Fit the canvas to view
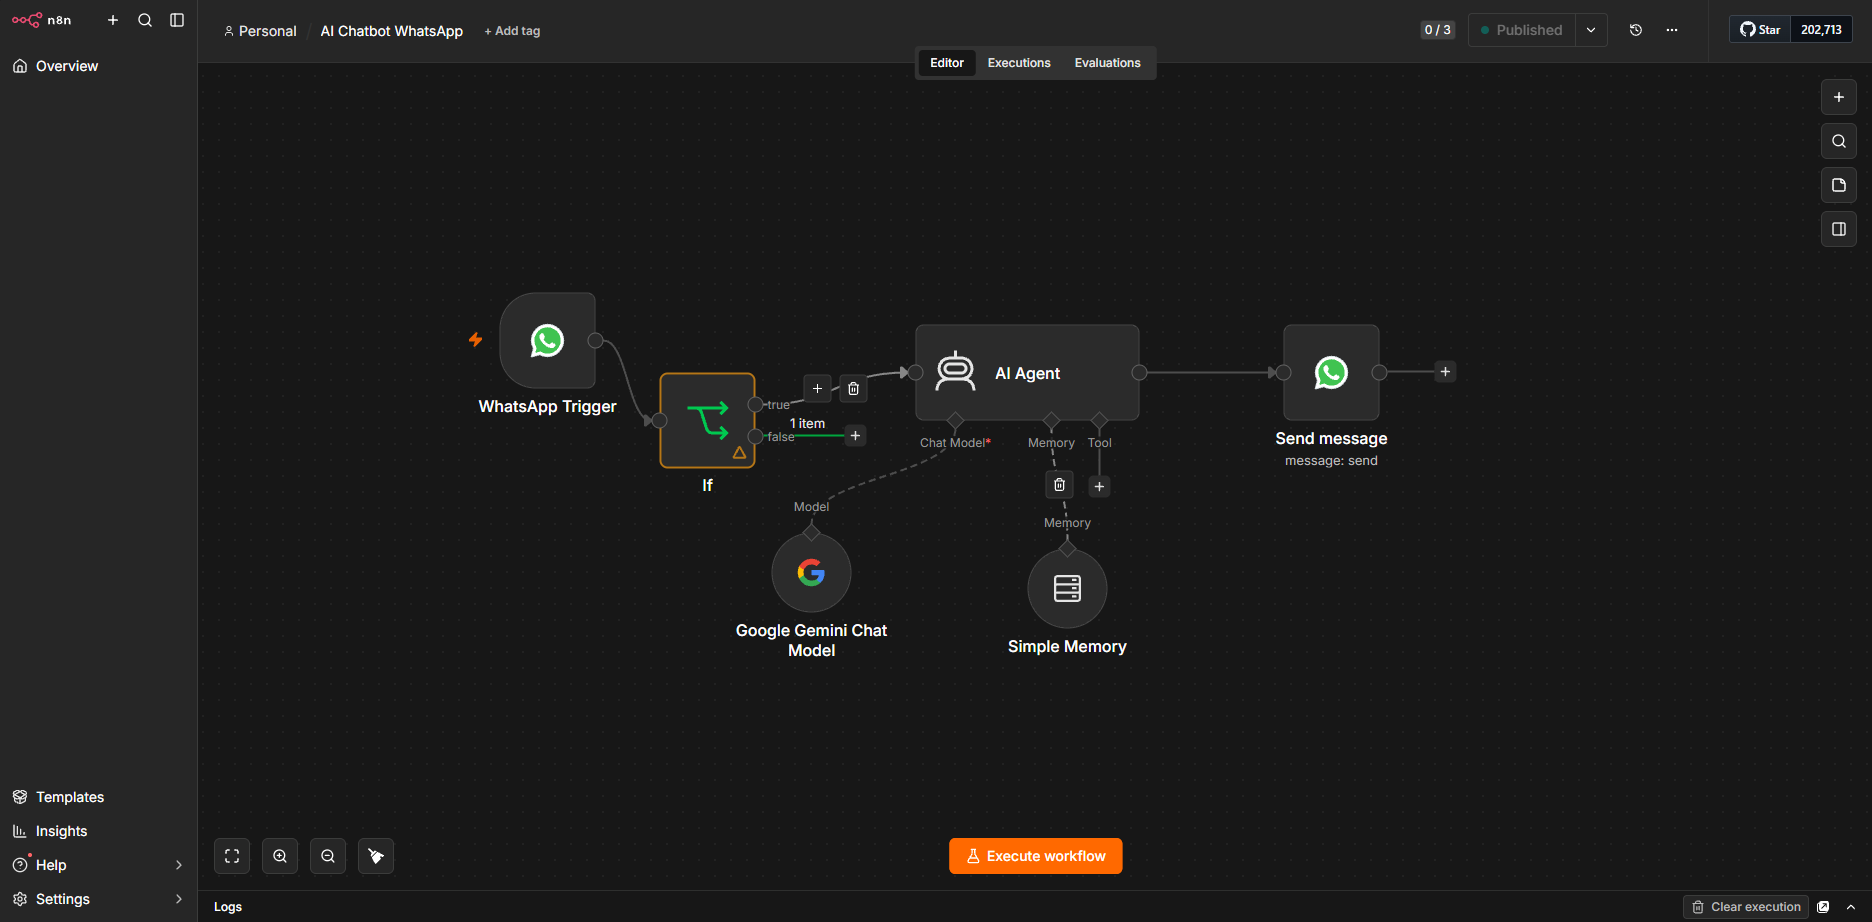This screenshot has height=922, width=1872. coord(232,856)
